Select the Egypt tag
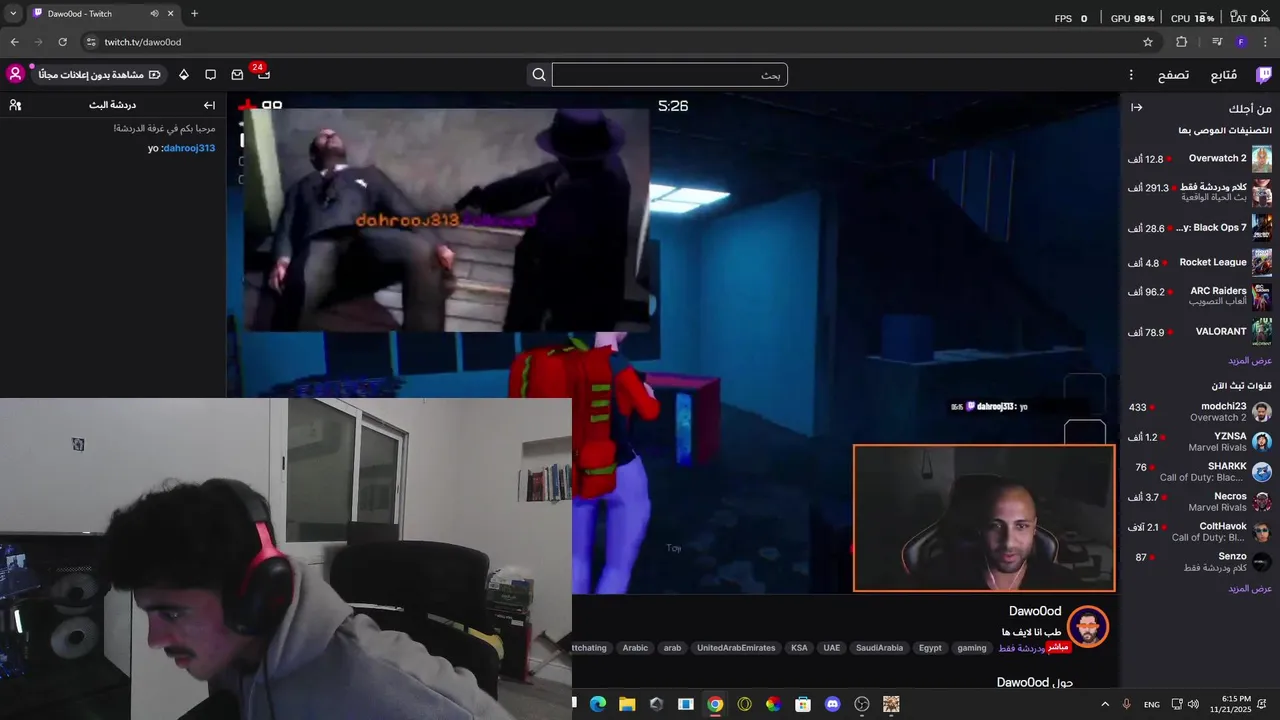 click(x=930, y=648)
